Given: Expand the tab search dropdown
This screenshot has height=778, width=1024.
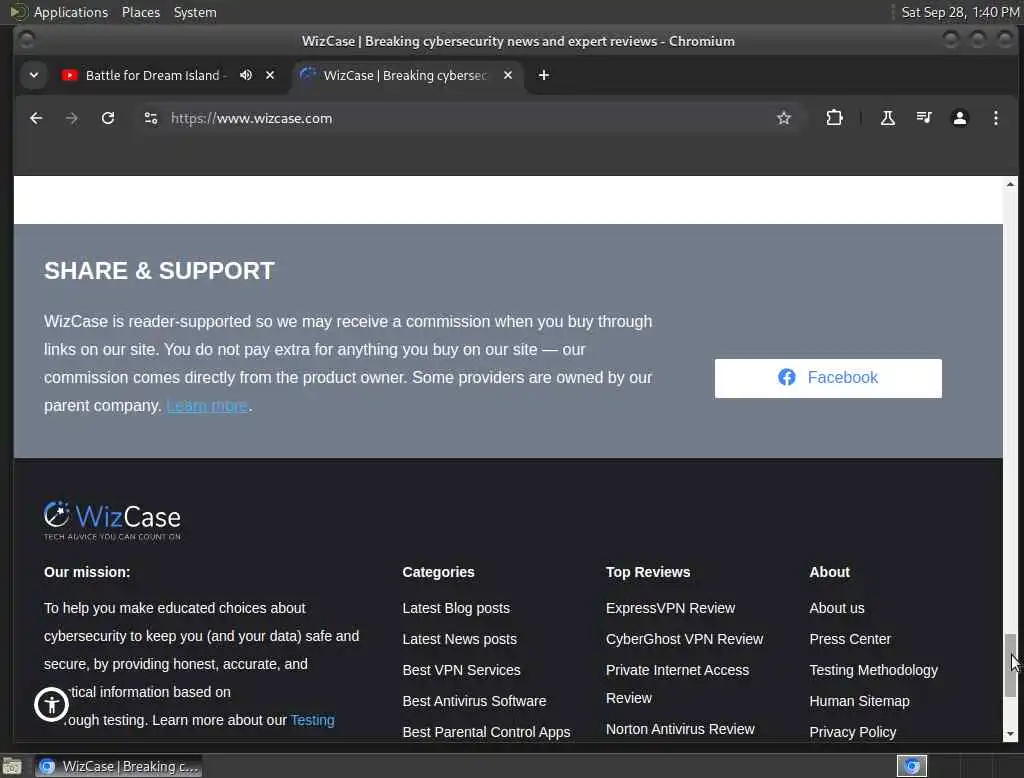Looking at the screenshot, I should coord(34,75).
